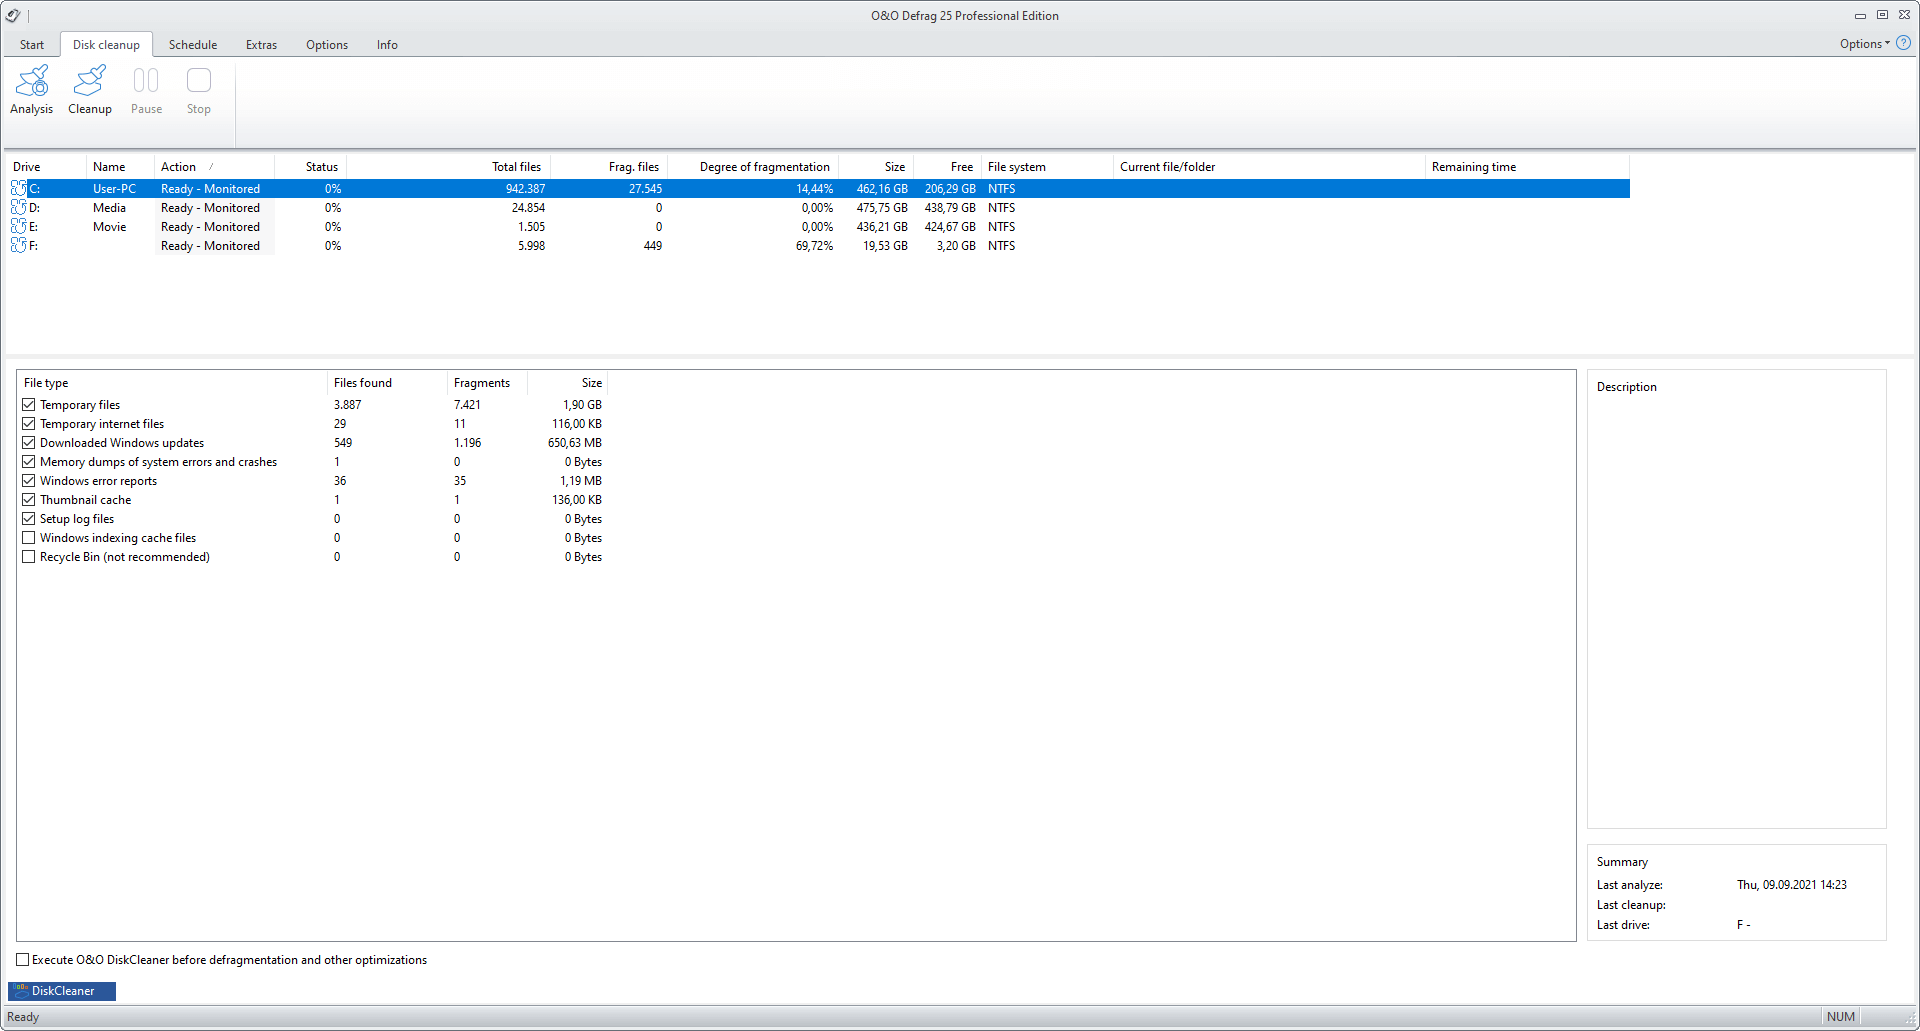Open the Schedule tab
The image size is (1920, 1031).
[x=193, y=44]
